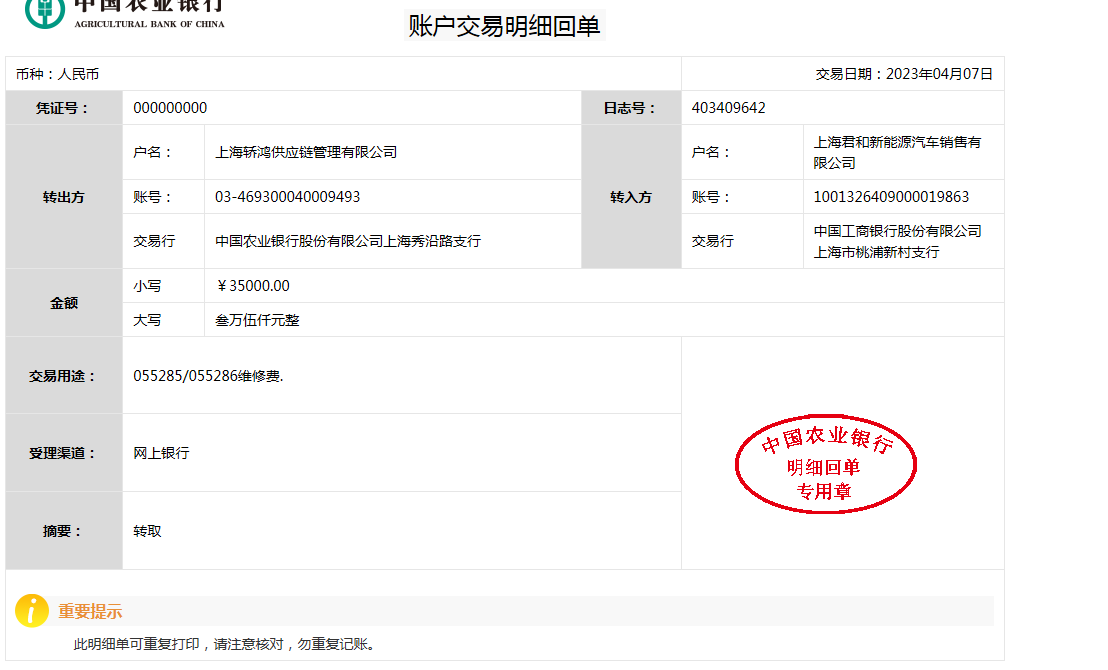
Task: Select the amount ￥35000.00
Action: pyautogui.click(x=253, y=286)
